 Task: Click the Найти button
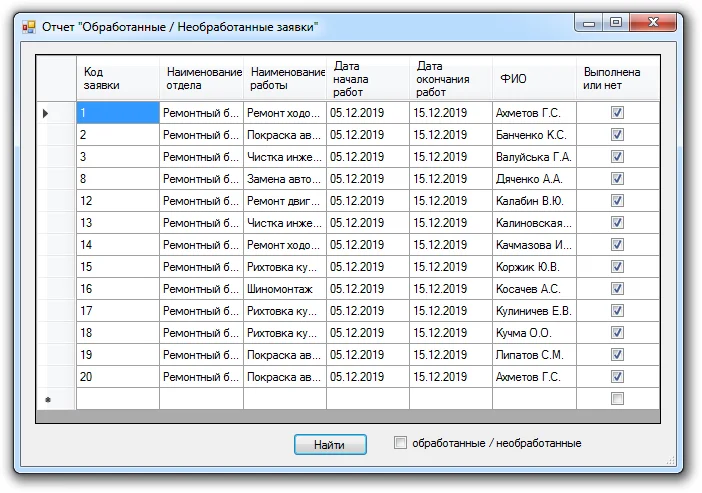[330, 445]
